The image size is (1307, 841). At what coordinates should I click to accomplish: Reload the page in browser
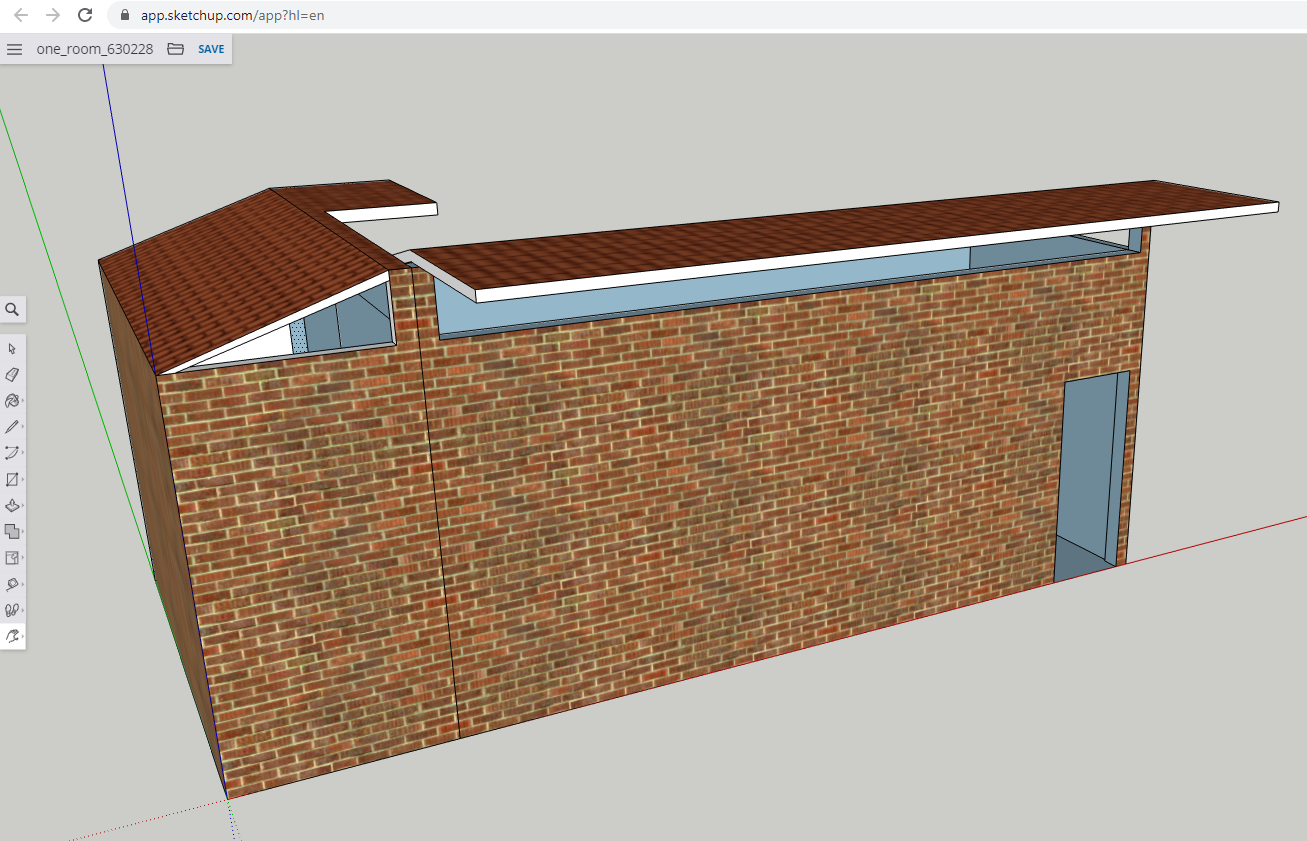[85, 15]
